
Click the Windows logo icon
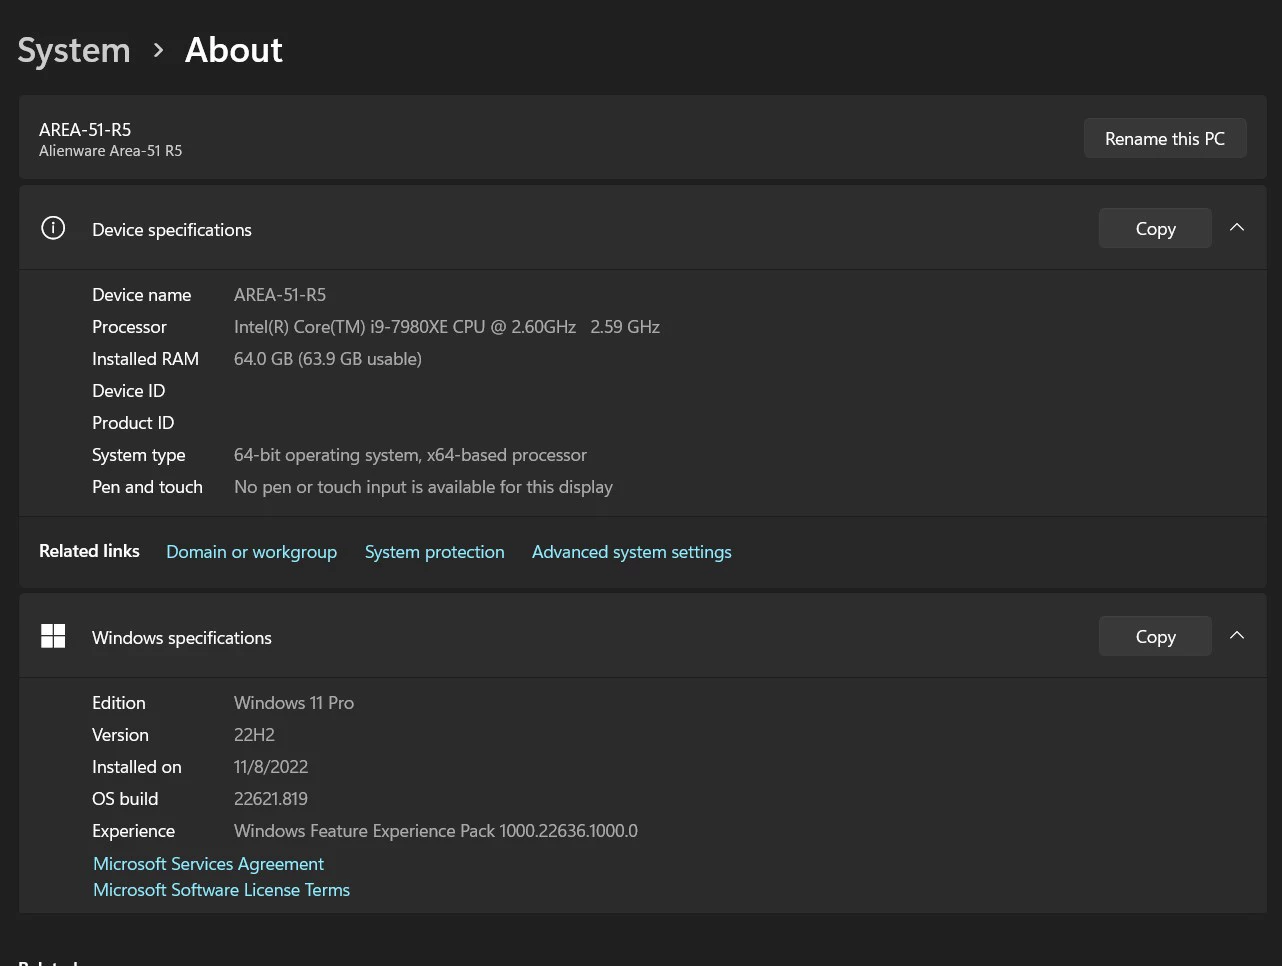[53, 636]
